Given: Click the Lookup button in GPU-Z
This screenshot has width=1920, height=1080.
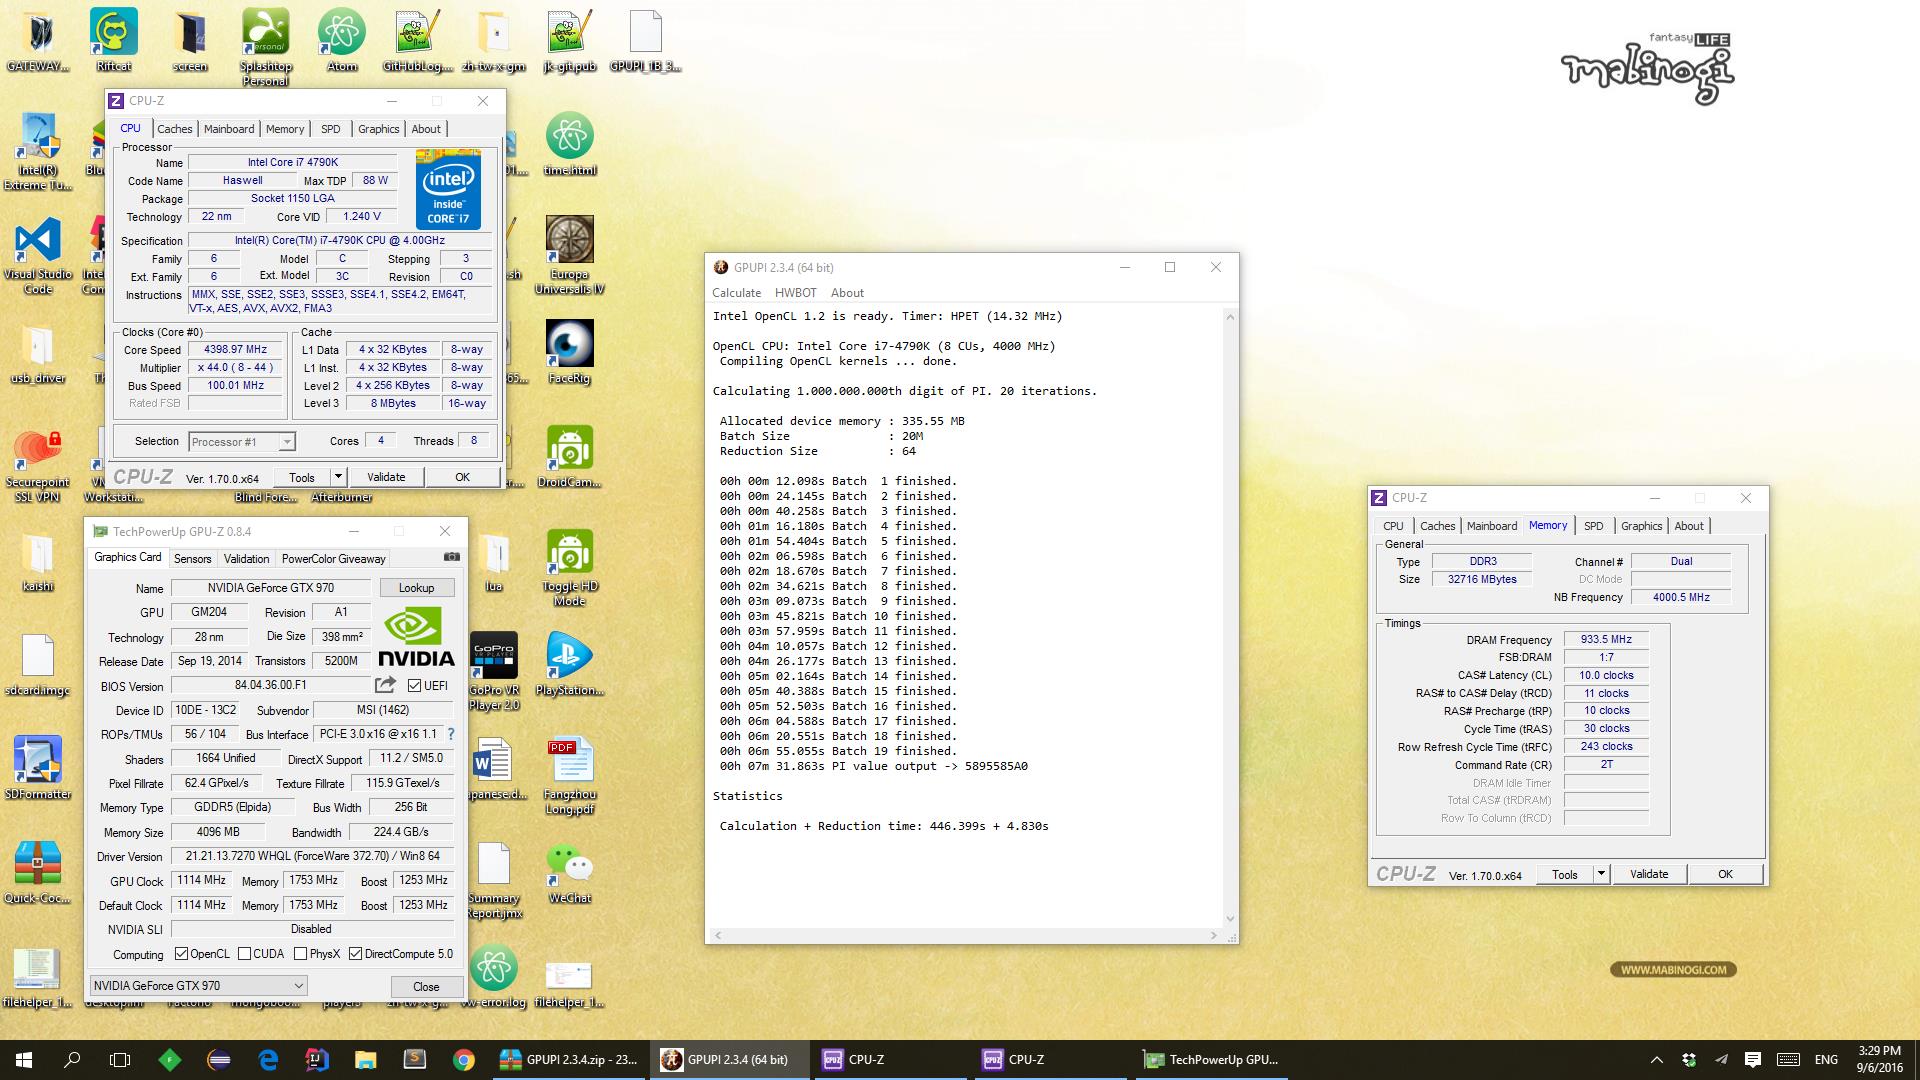Looking at the screenshot, I should (x=416, y=588).
